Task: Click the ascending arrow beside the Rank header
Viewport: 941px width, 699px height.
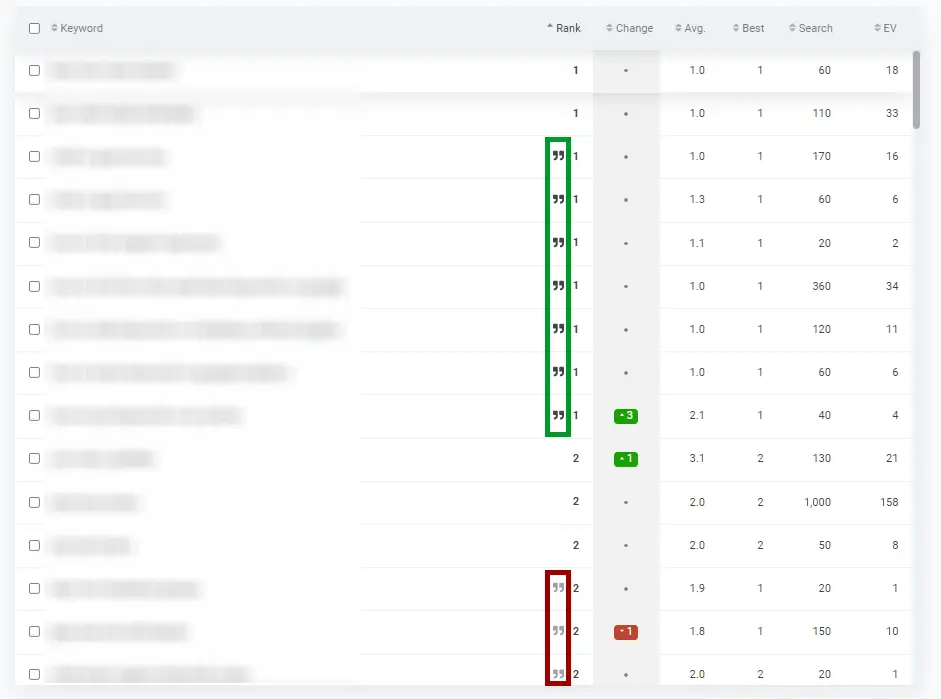Action: pyautogui.click(x=550, y=26)
